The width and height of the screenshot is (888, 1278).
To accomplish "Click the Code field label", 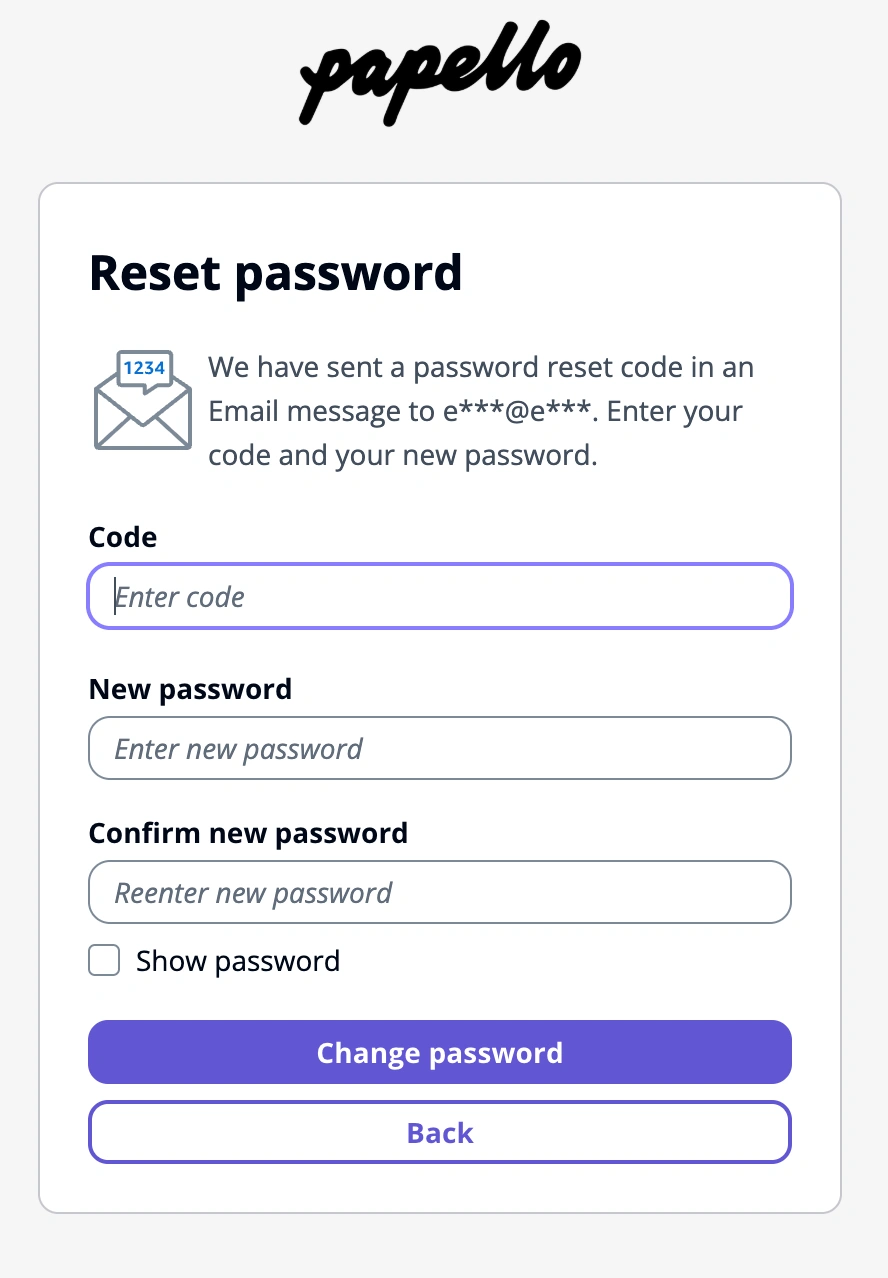I will pos(122,537).
